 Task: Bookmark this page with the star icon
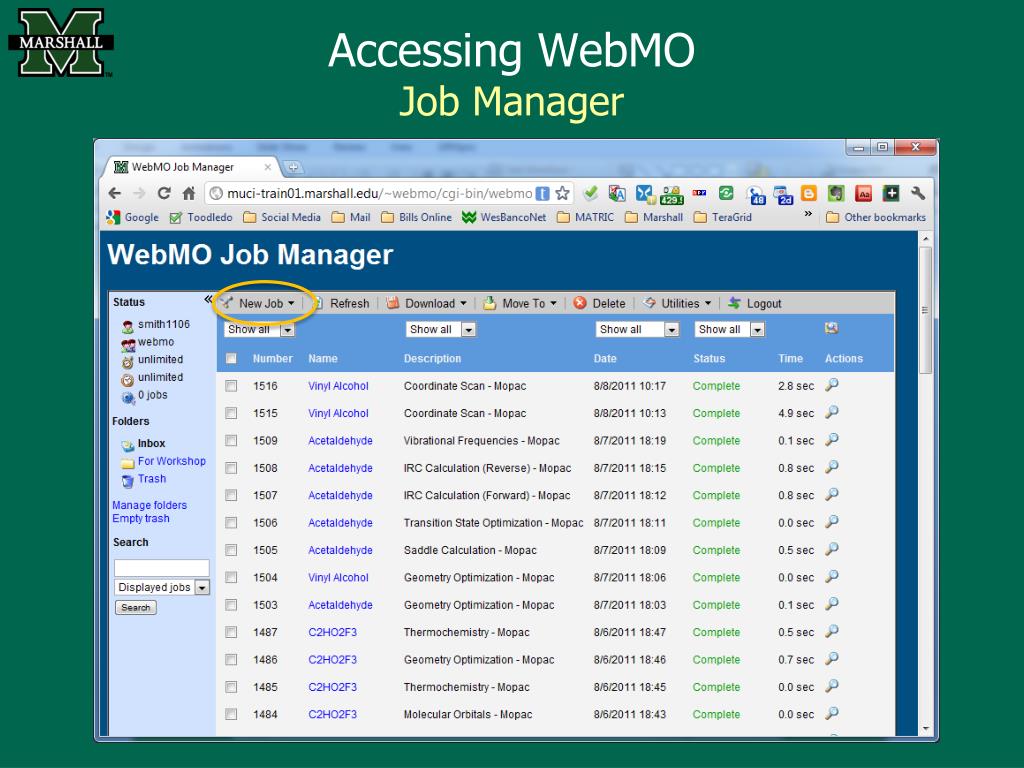pos(562,193)
